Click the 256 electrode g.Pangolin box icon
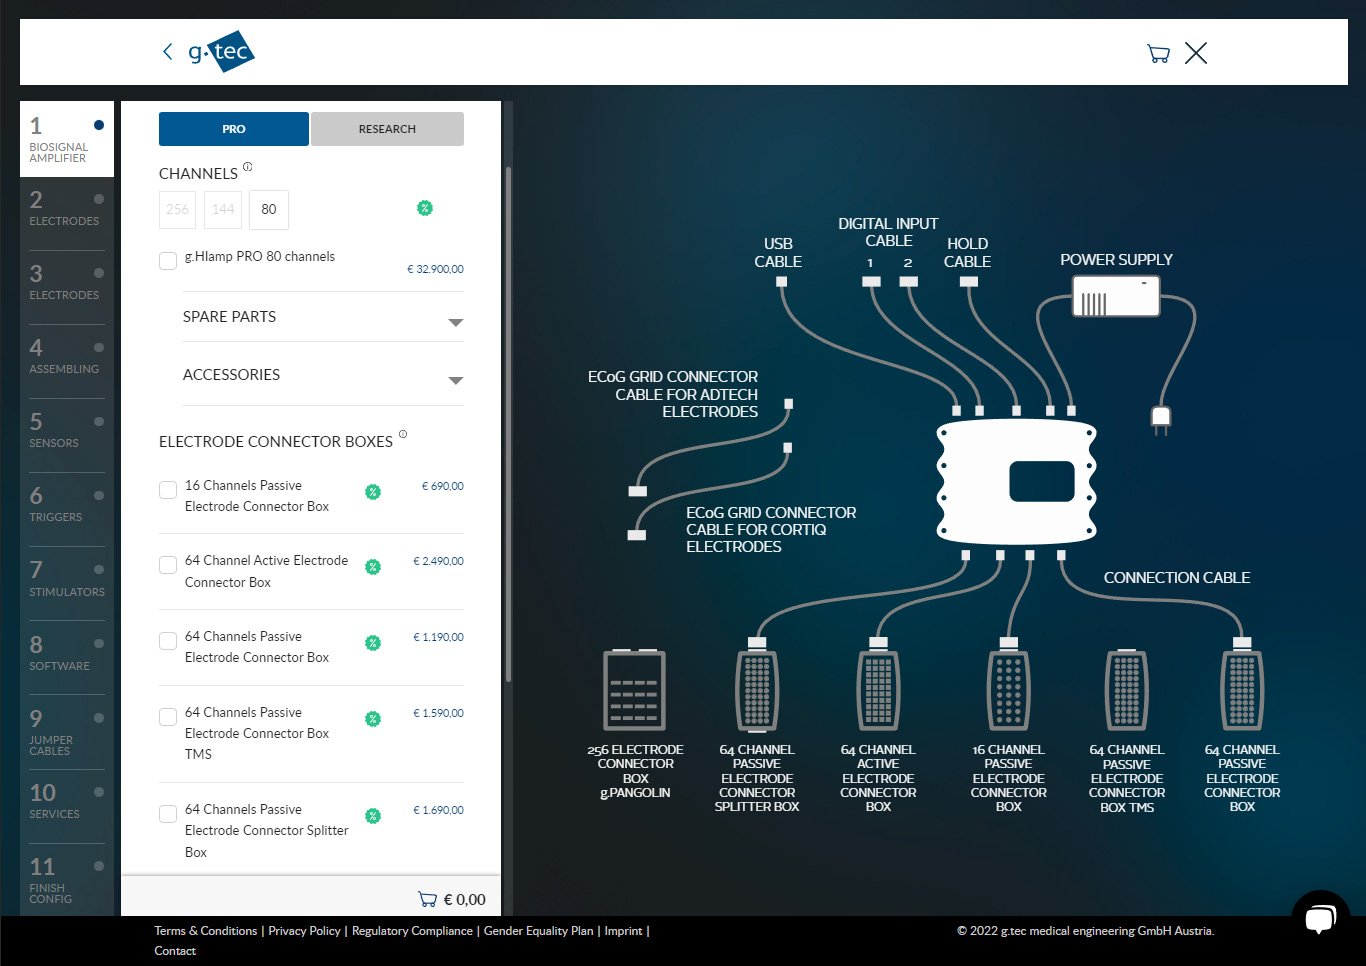This screenshot has height=966, width=1366. coord(634,690)
